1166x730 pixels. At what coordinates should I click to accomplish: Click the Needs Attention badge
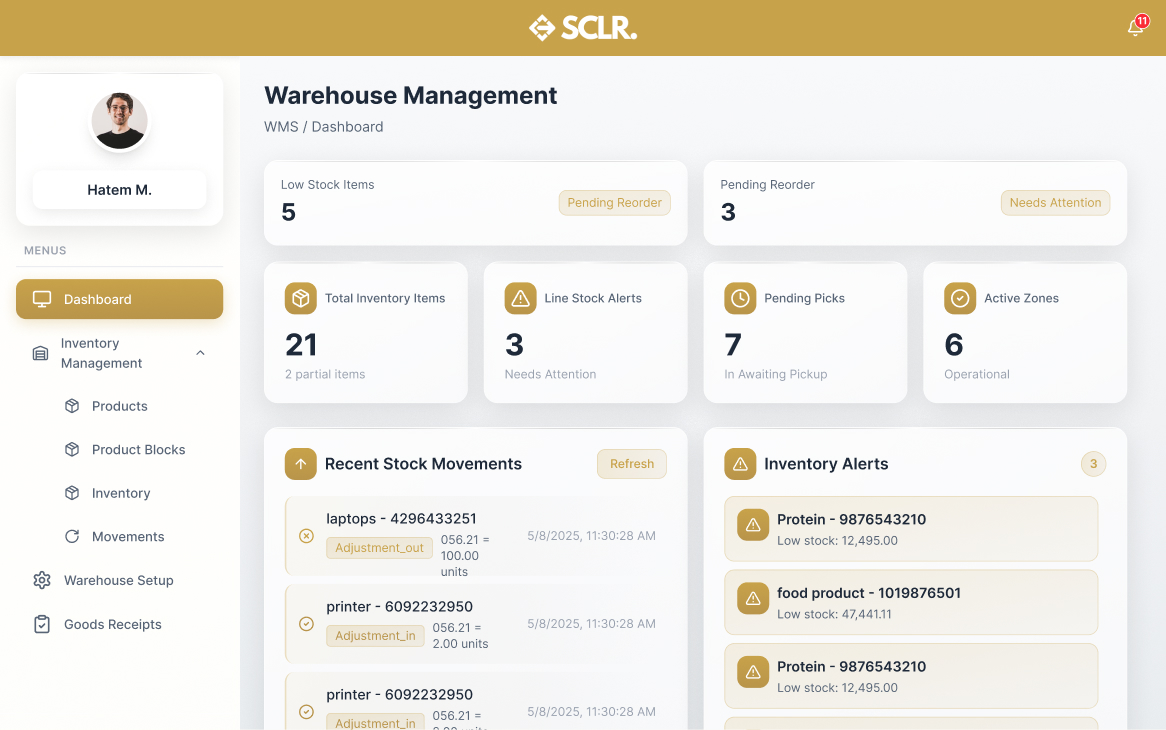(1055, 202)
